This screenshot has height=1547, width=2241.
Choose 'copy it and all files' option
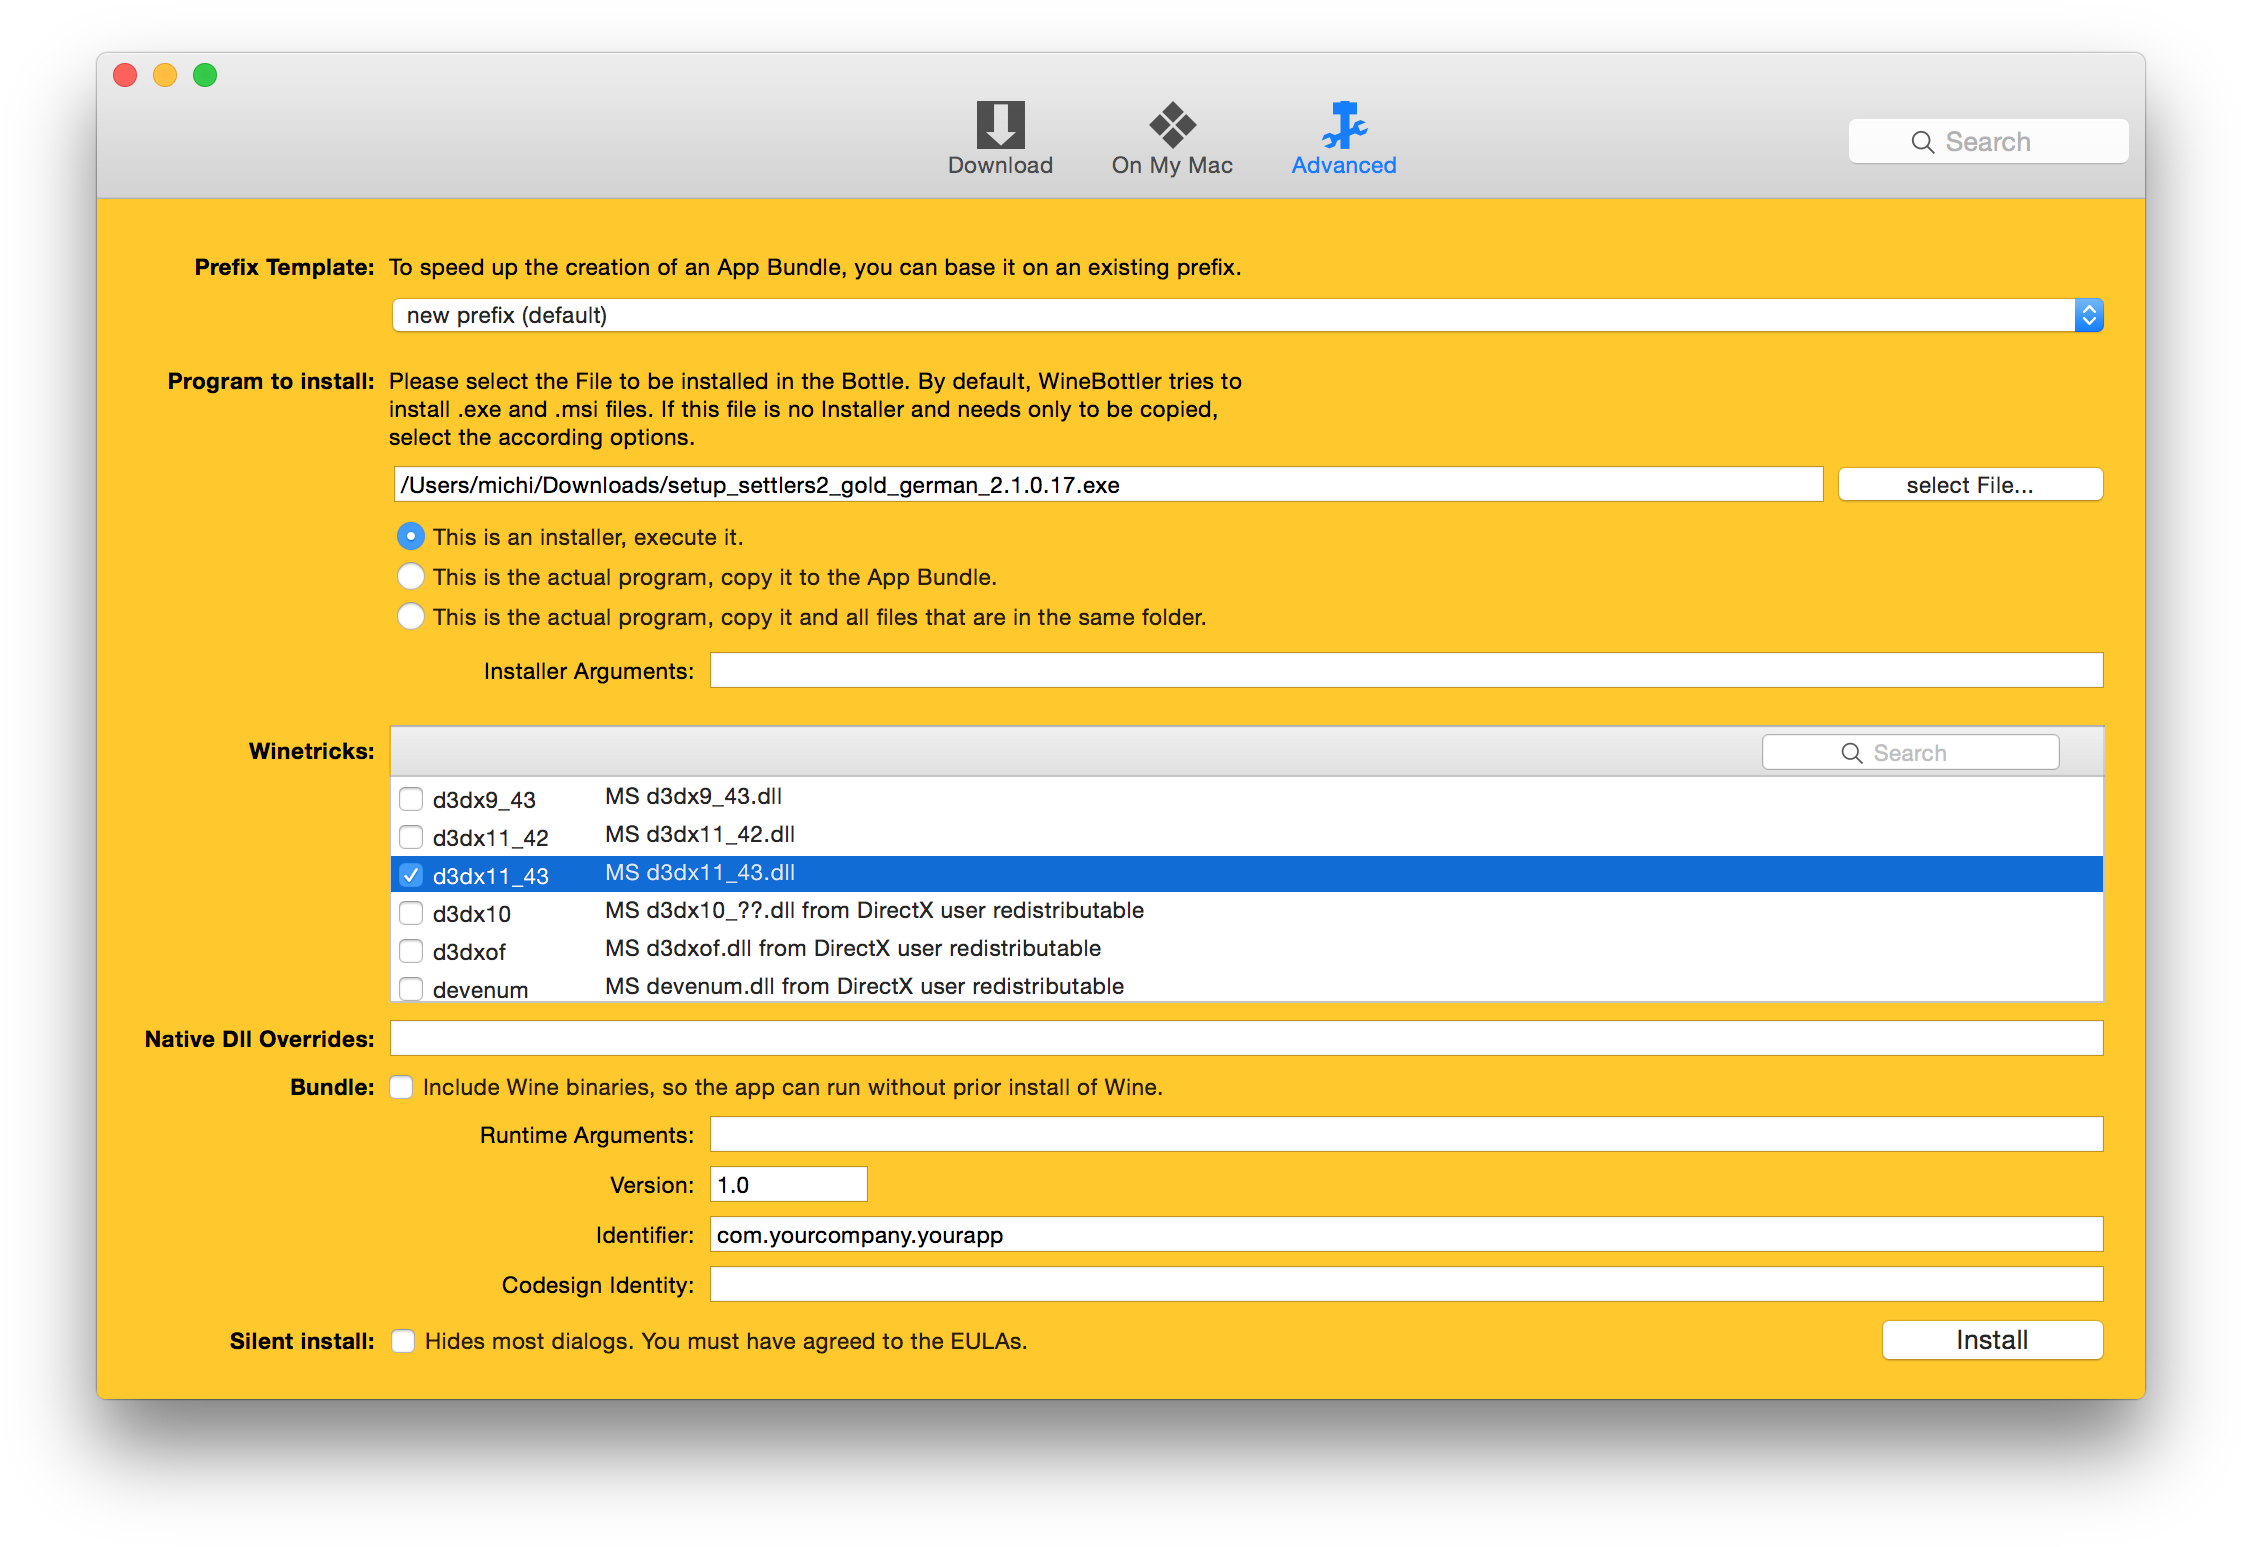point(411,617)
